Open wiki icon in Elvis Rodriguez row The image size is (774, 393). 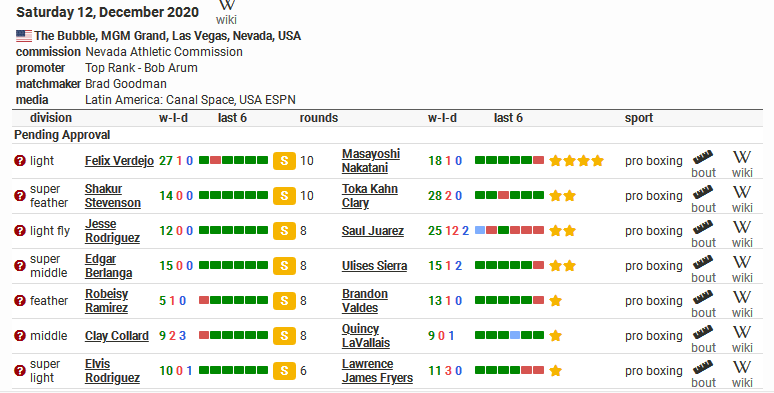(742, 374)
